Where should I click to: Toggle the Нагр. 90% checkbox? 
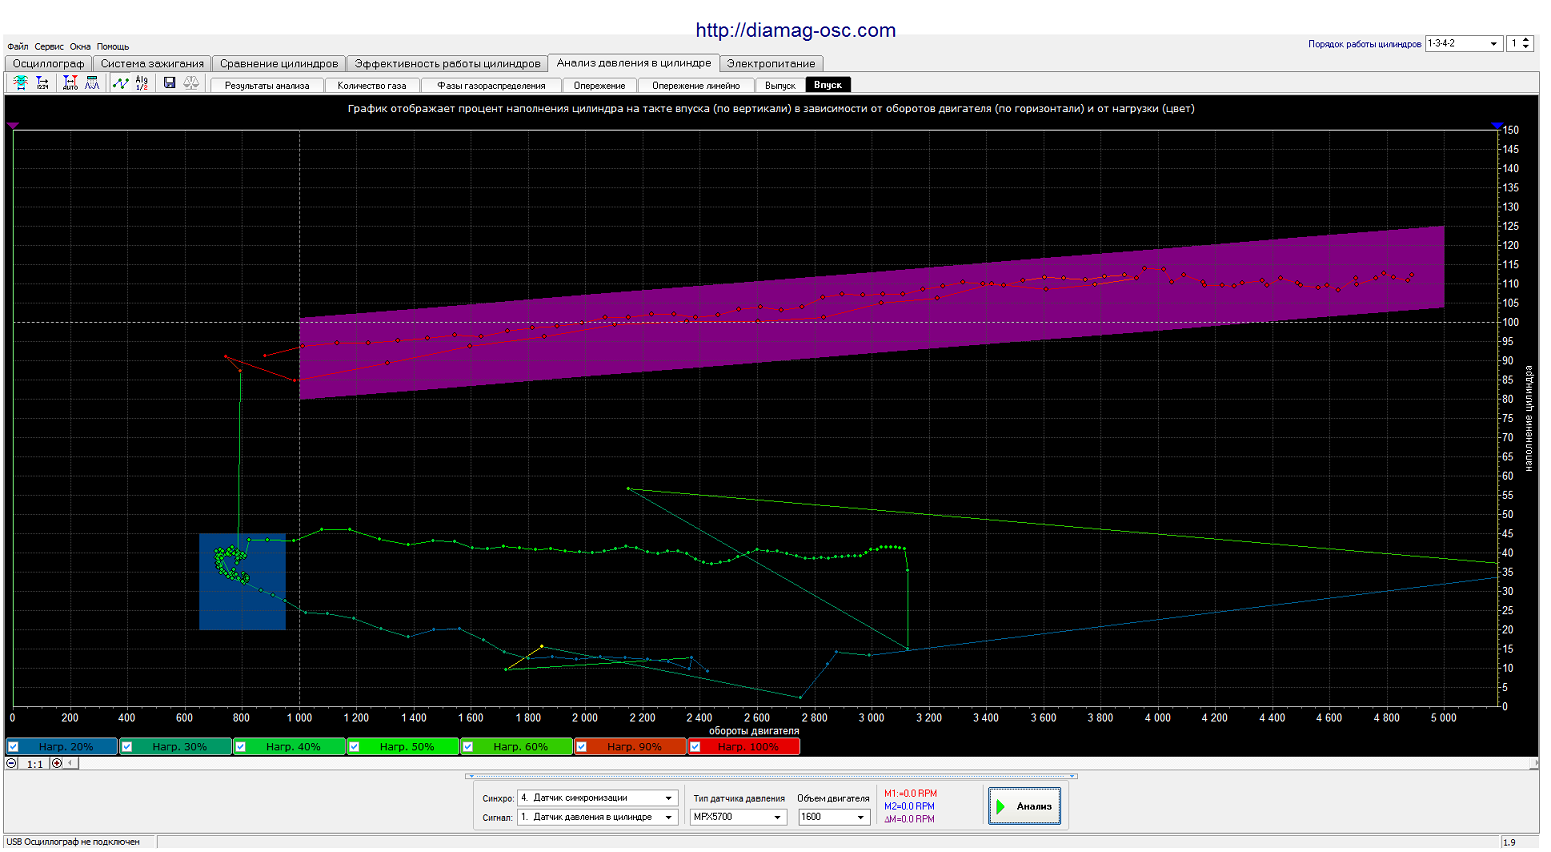pos(581,747)
